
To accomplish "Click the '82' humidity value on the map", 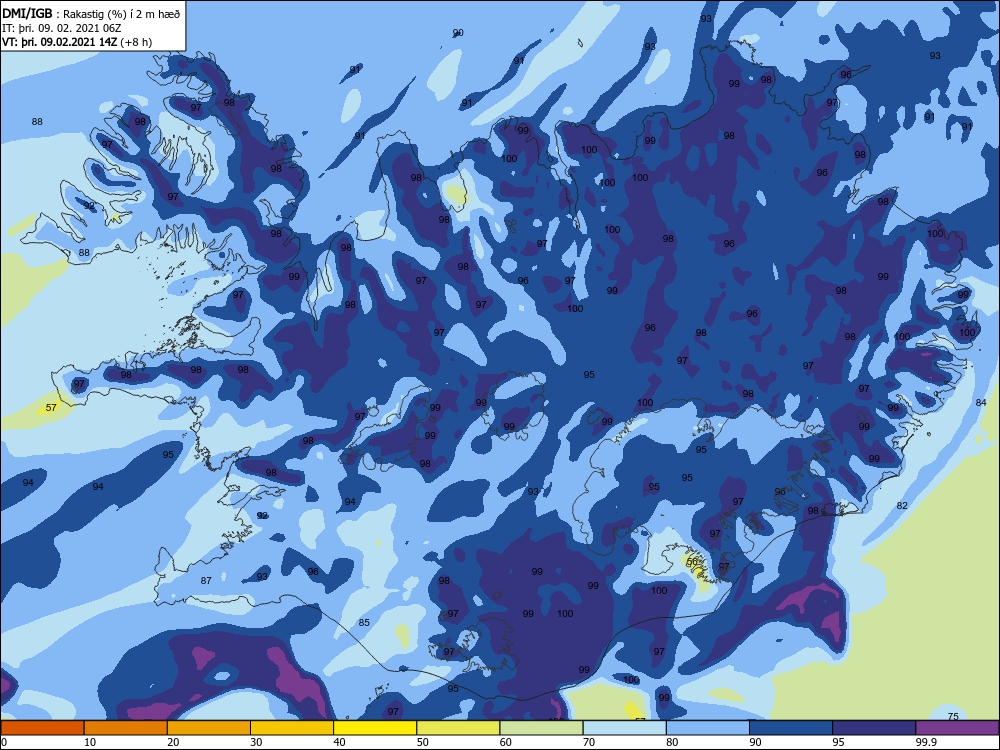I will 902,506.
